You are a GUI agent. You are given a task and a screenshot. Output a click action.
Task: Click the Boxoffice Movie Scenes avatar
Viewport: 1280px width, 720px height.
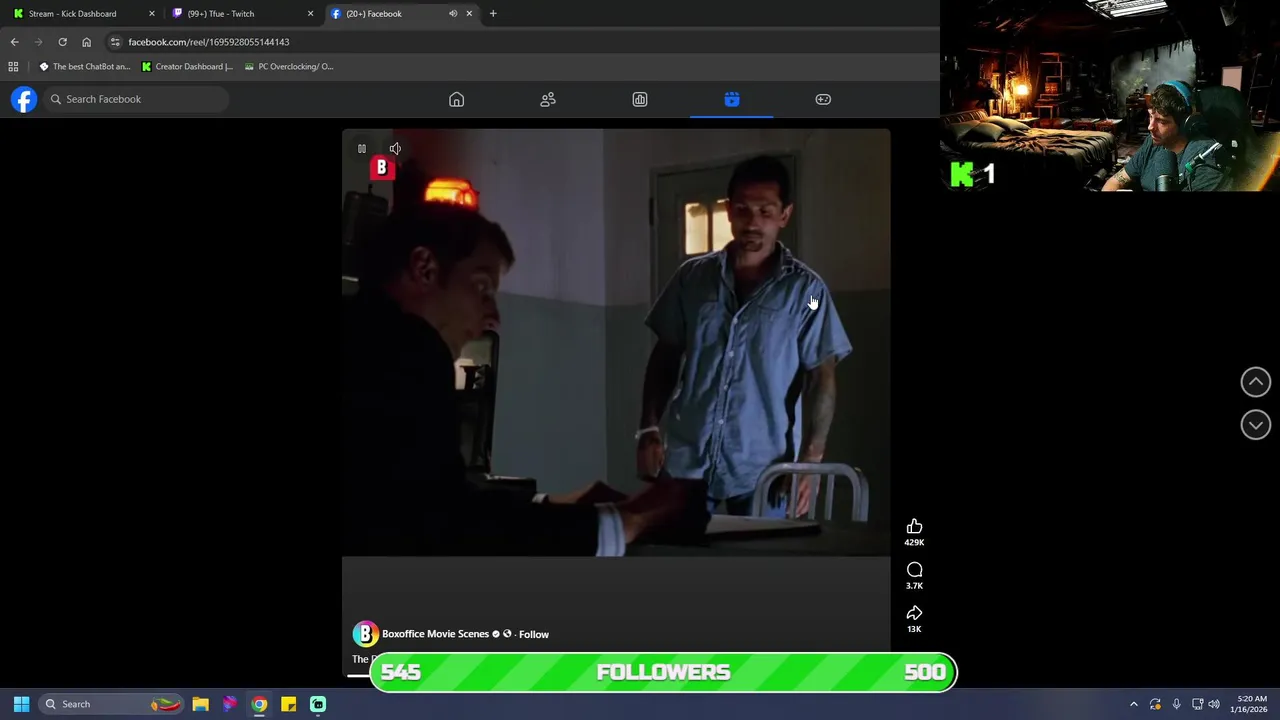(365, 634)
